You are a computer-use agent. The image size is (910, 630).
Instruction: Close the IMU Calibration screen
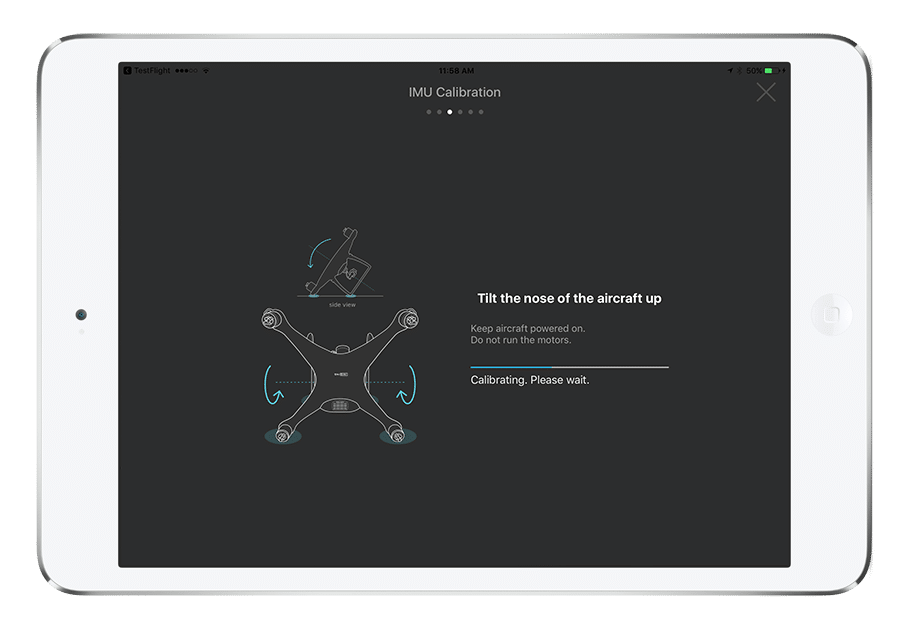click(x=765, y=93)
